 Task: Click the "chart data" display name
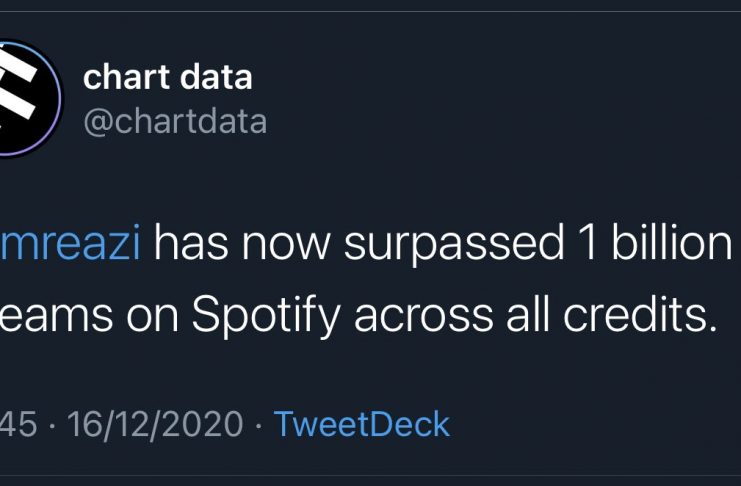click(168, 76)
